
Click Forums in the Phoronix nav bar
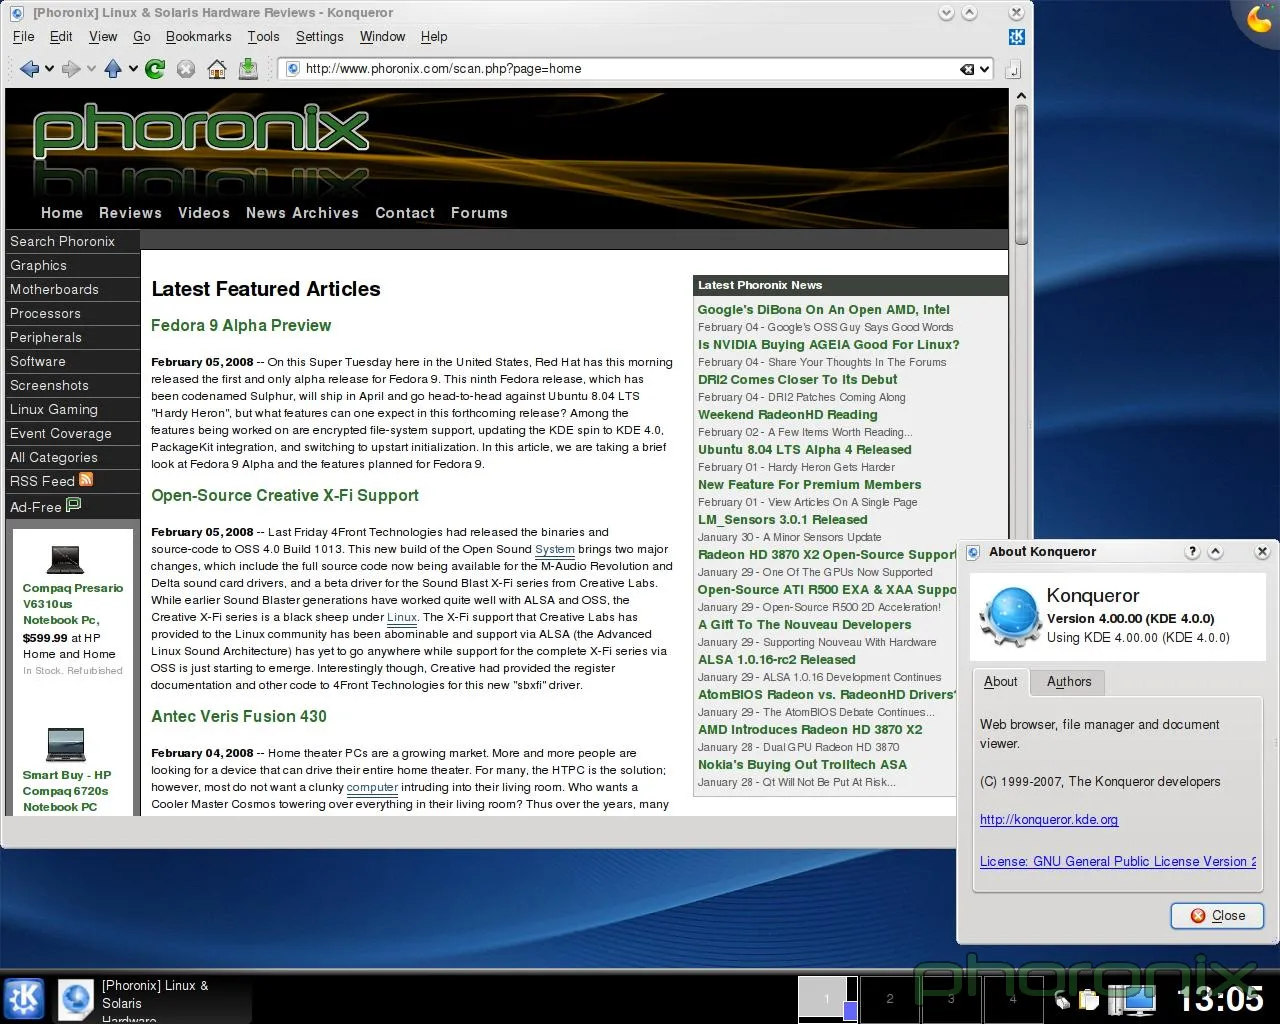pos(479,213)
